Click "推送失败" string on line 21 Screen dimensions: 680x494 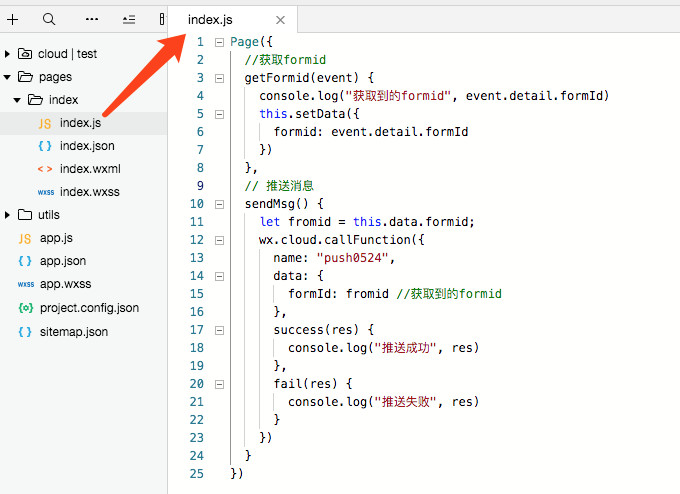click(x=405, y=402)
